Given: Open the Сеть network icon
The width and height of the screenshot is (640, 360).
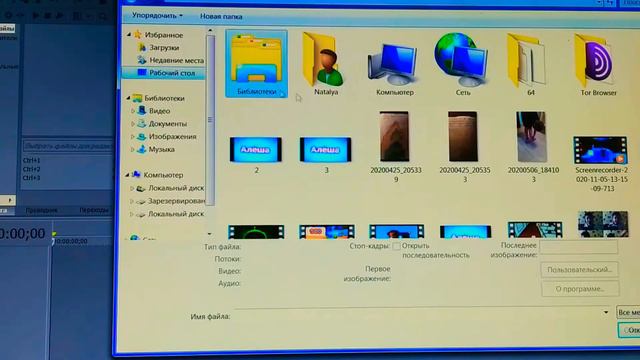Looking at the screenshot, I should 462,64.
